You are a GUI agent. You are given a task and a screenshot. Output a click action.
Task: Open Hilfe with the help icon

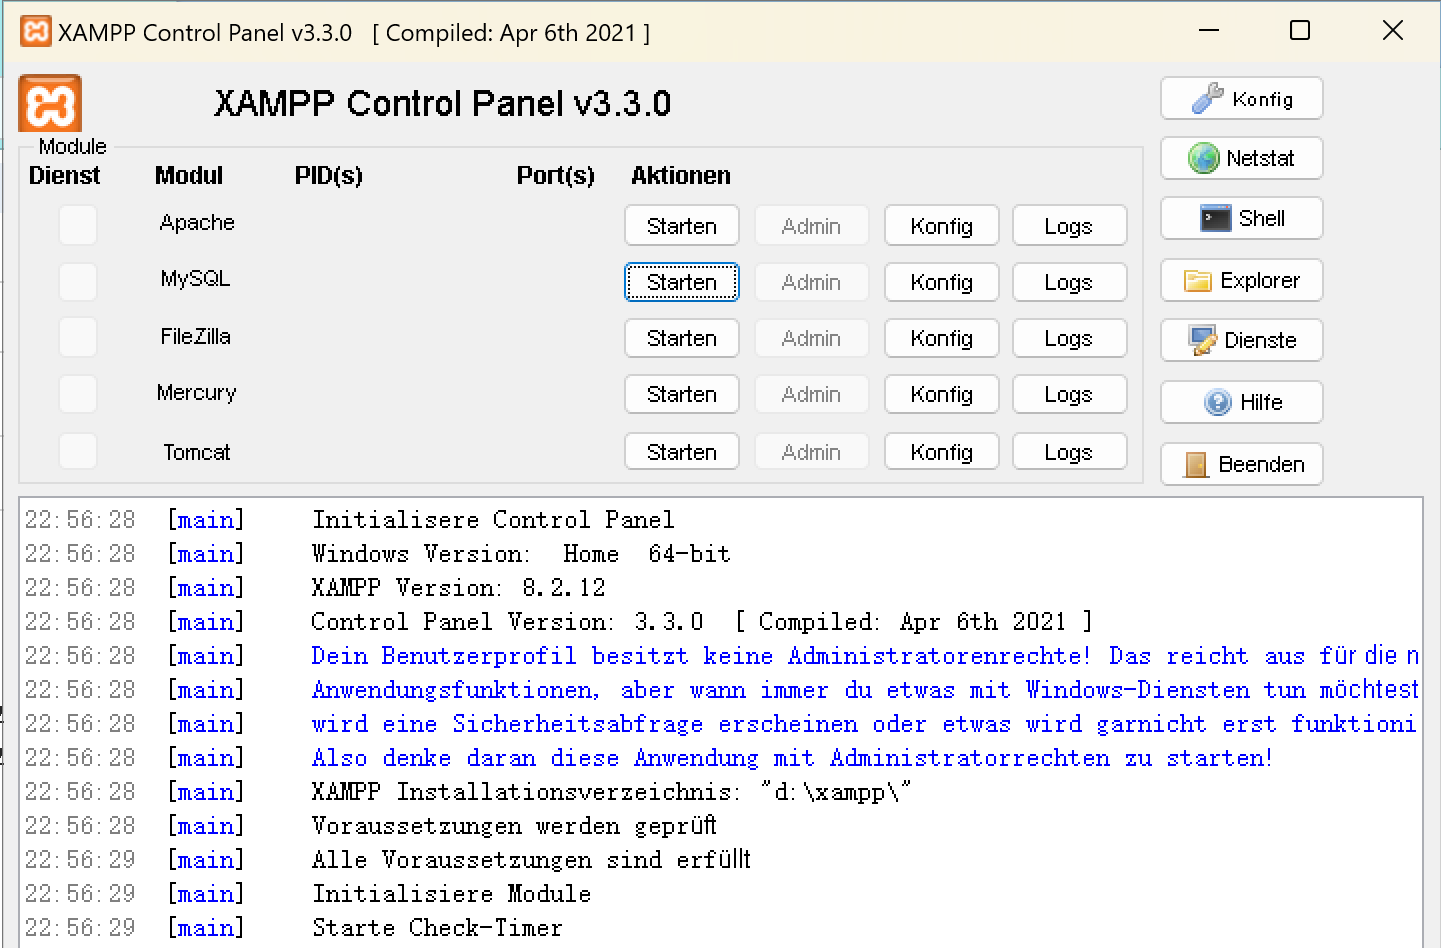pos(1241,402)
